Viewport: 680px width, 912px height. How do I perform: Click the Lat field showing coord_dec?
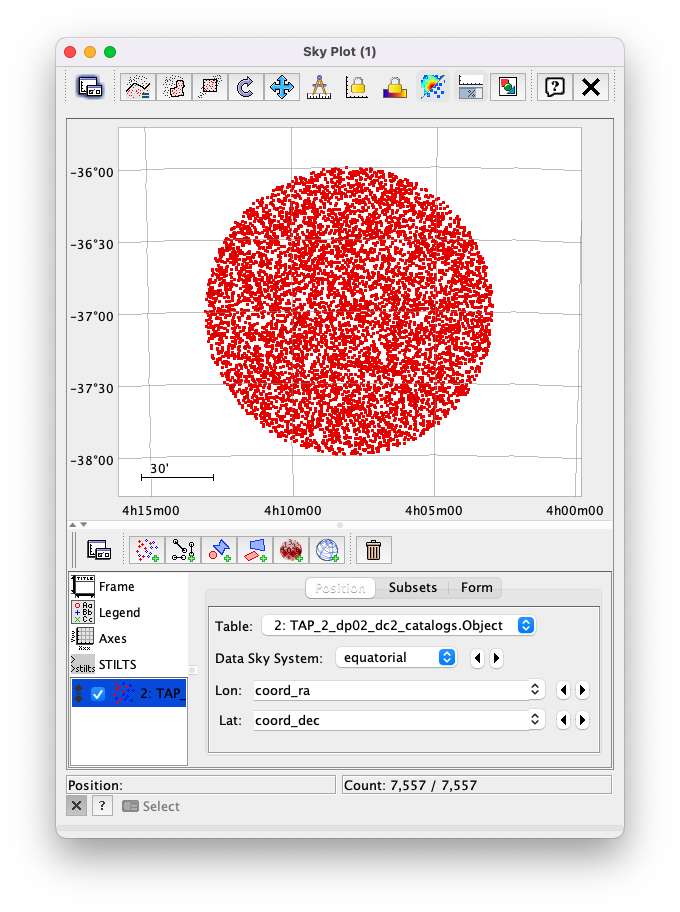pyautogui.click(x=390, y=720)
